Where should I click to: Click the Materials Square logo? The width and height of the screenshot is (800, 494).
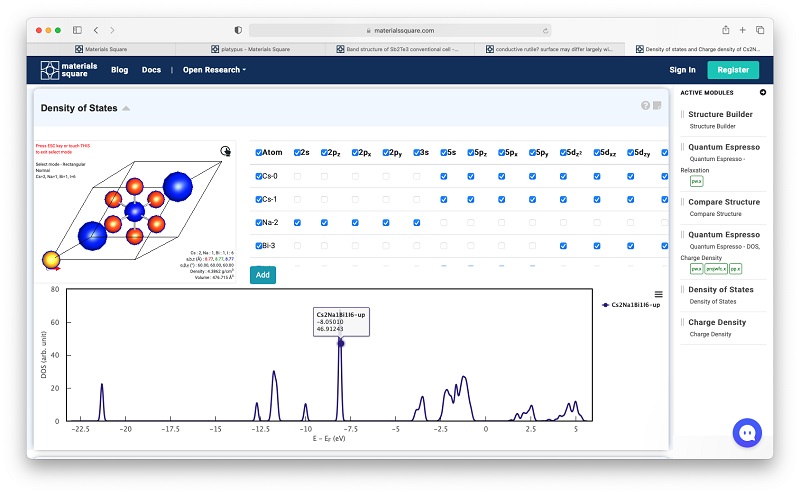(69, 70)
